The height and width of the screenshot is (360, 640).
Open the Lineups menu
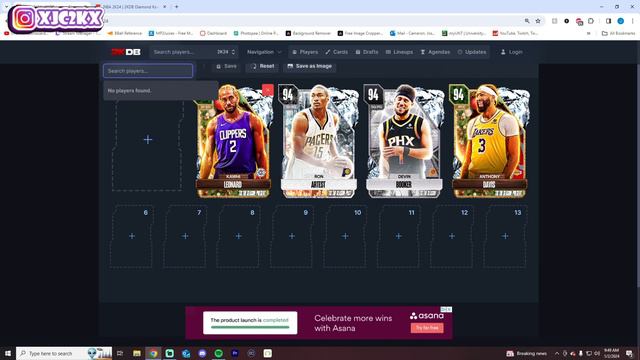[x=399, y=52]
